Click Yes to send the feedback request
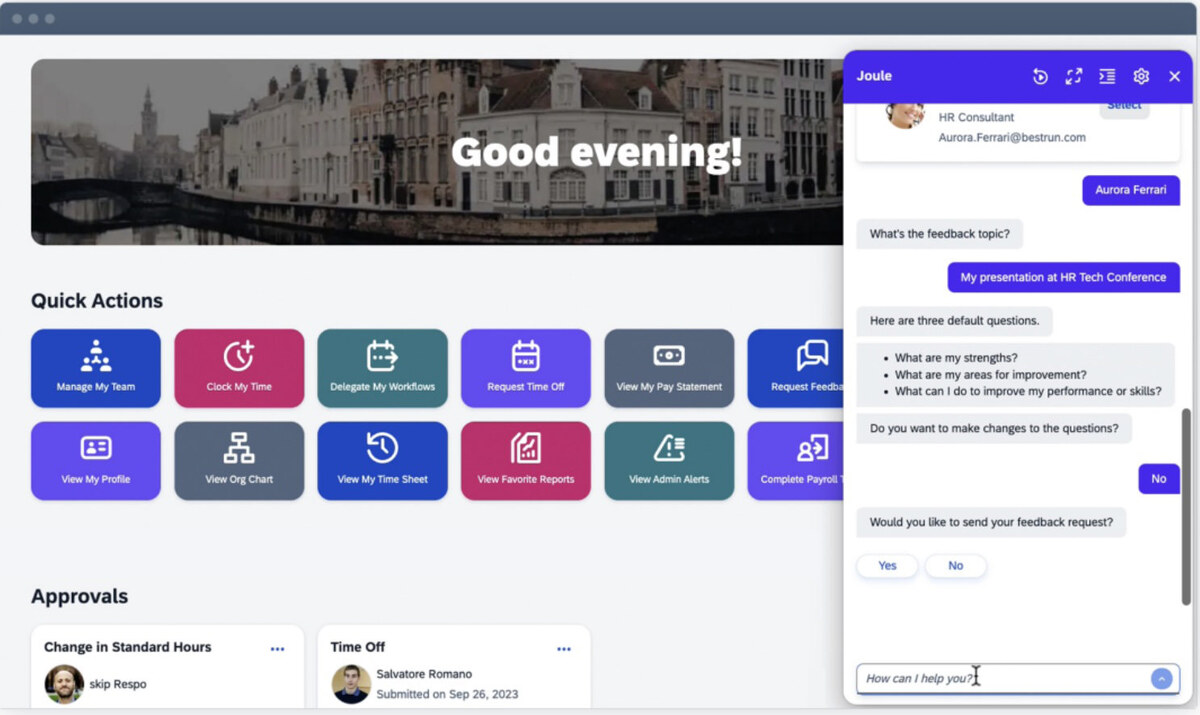The width and height of the screenshot is (1200, 715). [887, 566]
